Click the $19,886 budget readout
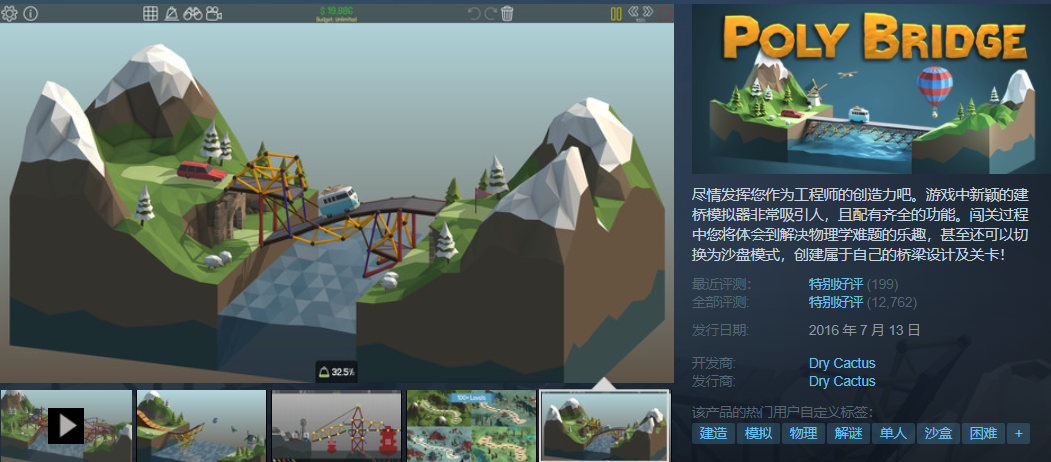The image size is (1051, 462). click(x=336, y=11)
